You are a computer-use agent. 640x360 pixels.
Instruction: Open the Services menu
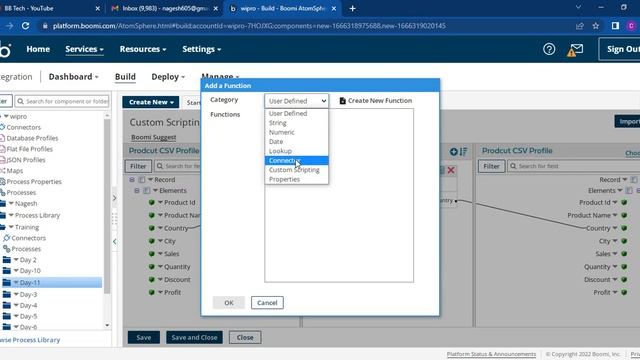point(84,49)
